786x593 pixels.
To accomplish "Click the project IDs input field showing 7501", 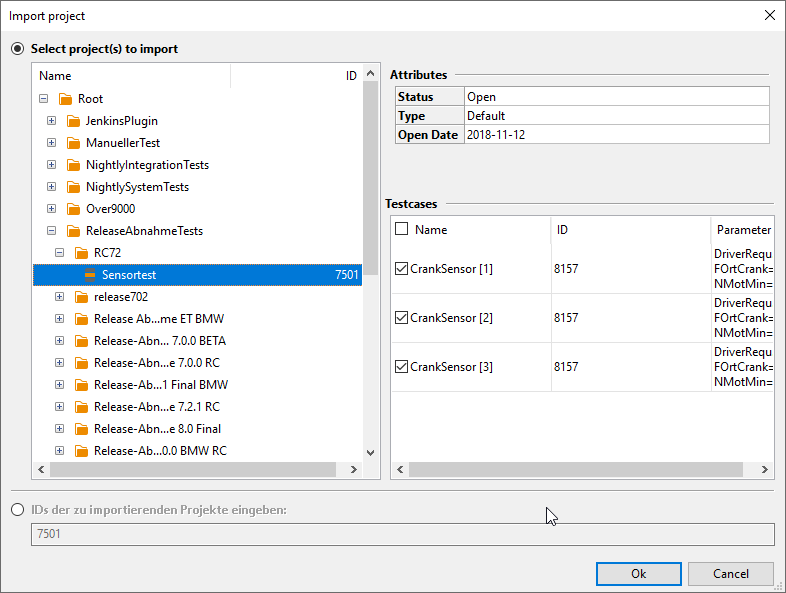I will 403,534.
